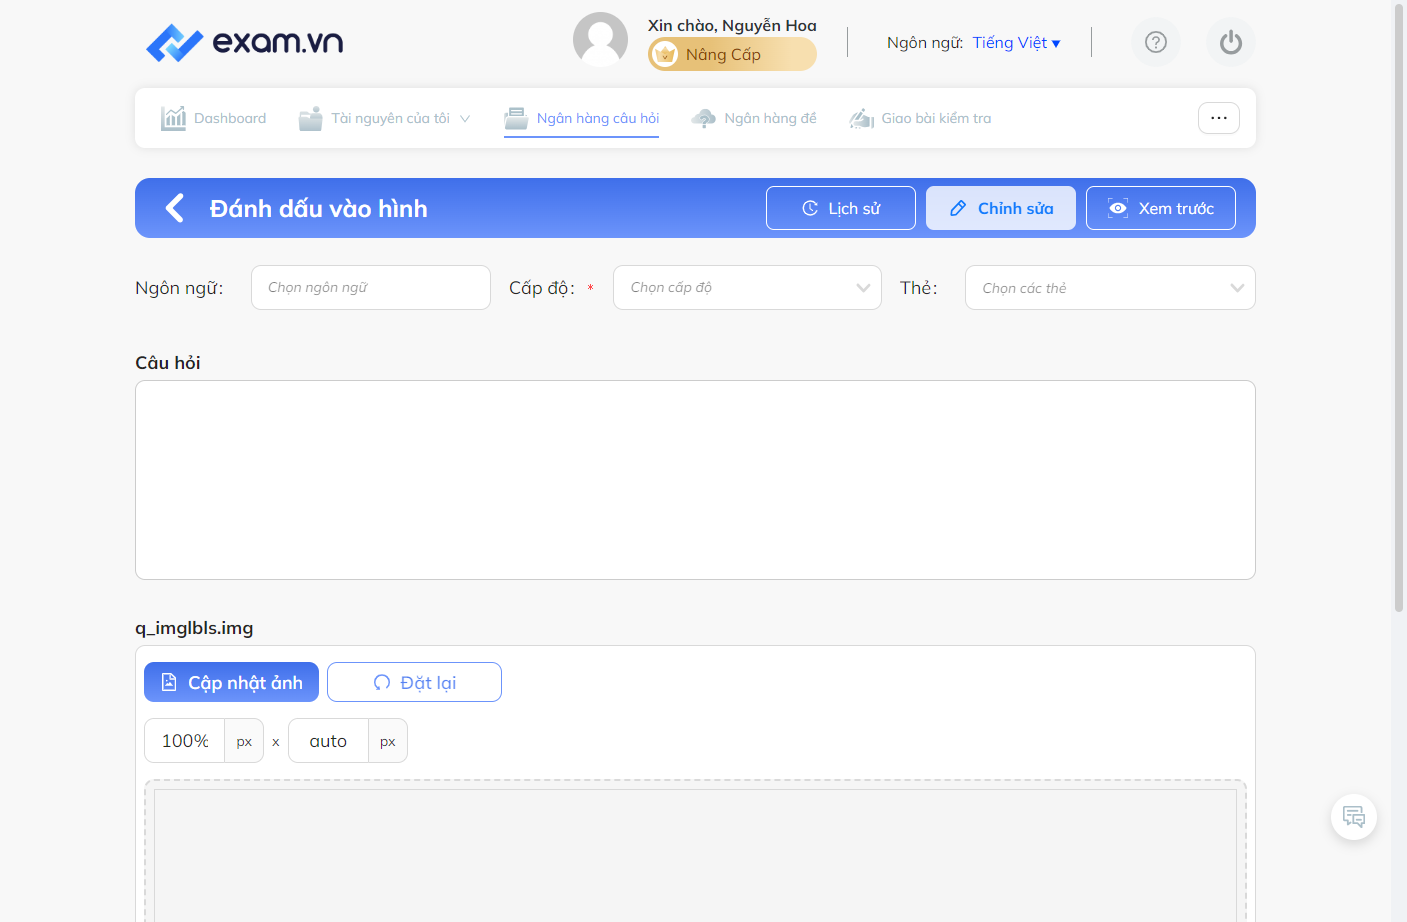Open the Giao bài kiểm tra tab
The height and width of the screenshot is (922, 1407).
click(920, 118)
